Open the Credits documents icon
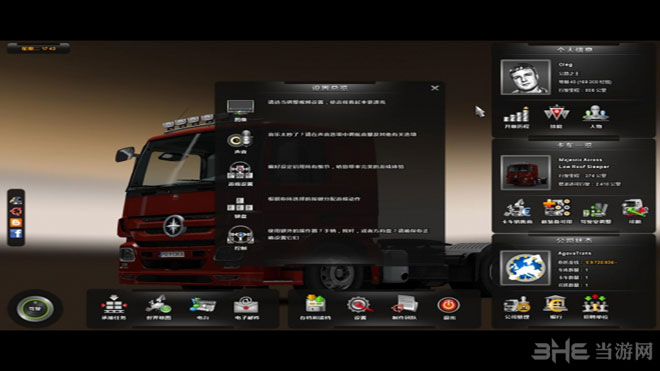The height and width of the screenshot is (371, 660). tap(404, 304)
